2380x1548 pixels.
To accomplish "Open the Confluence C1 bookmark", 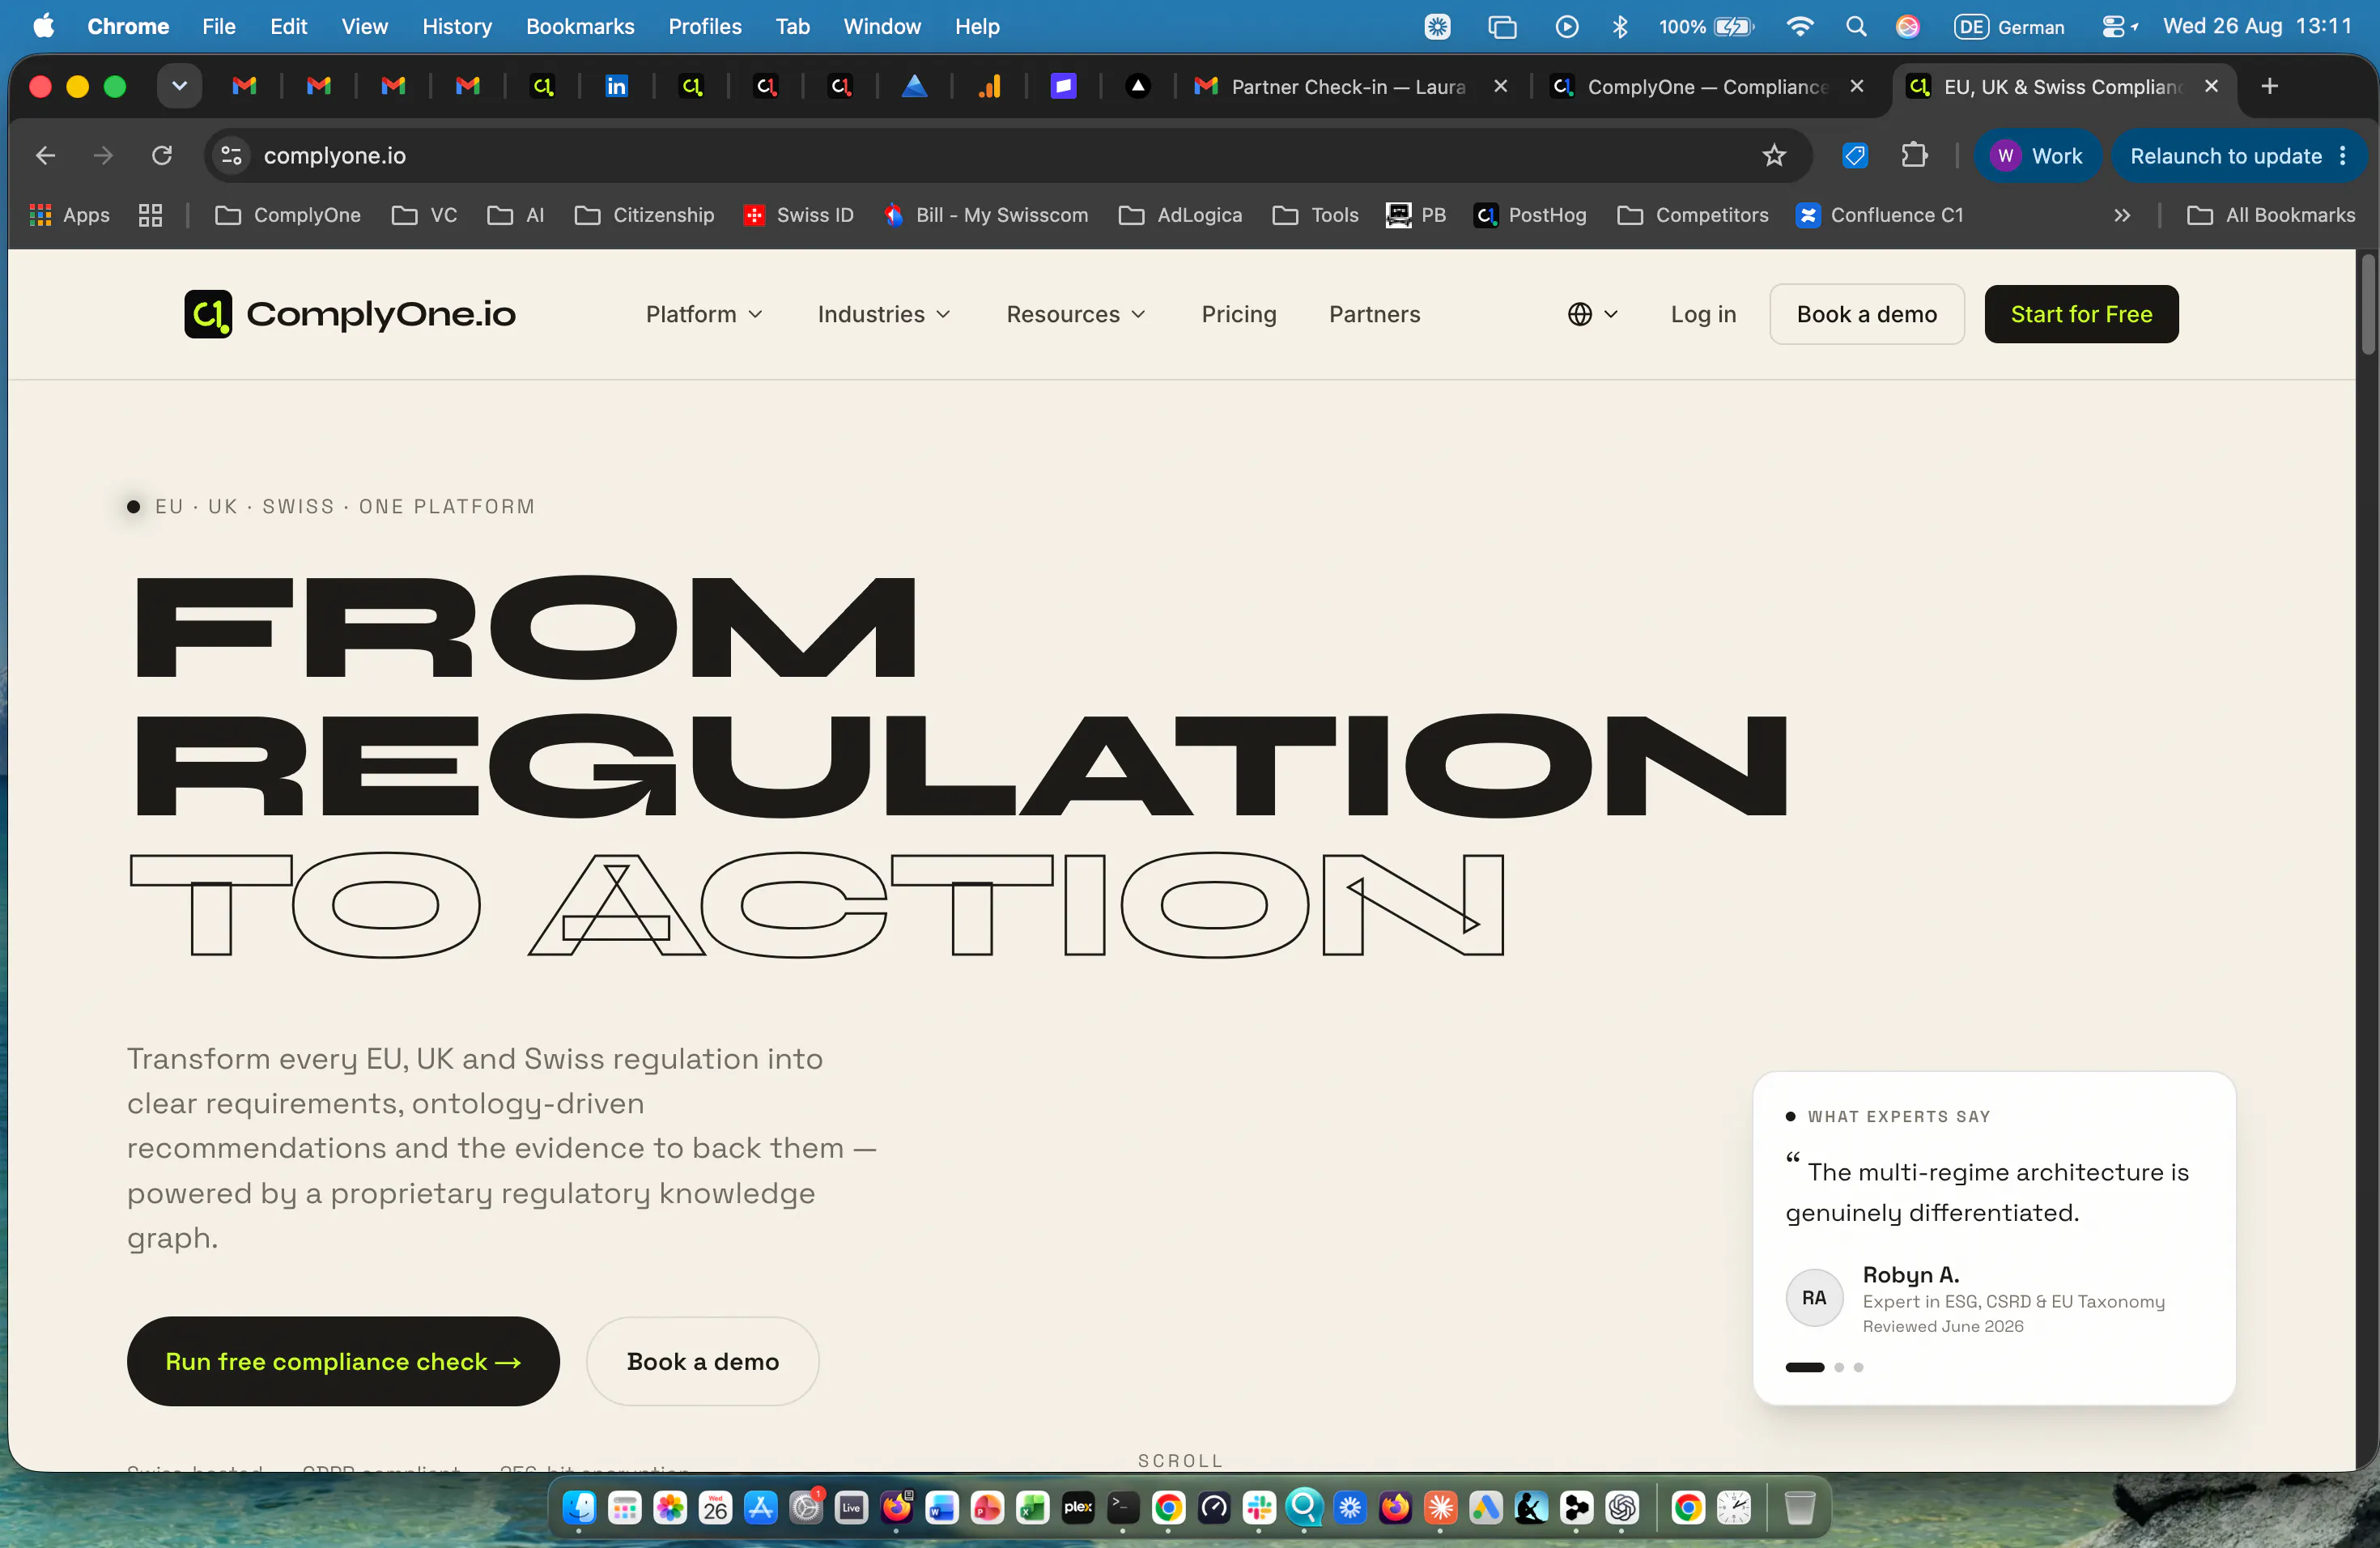I will click(x=1880, y=215).
